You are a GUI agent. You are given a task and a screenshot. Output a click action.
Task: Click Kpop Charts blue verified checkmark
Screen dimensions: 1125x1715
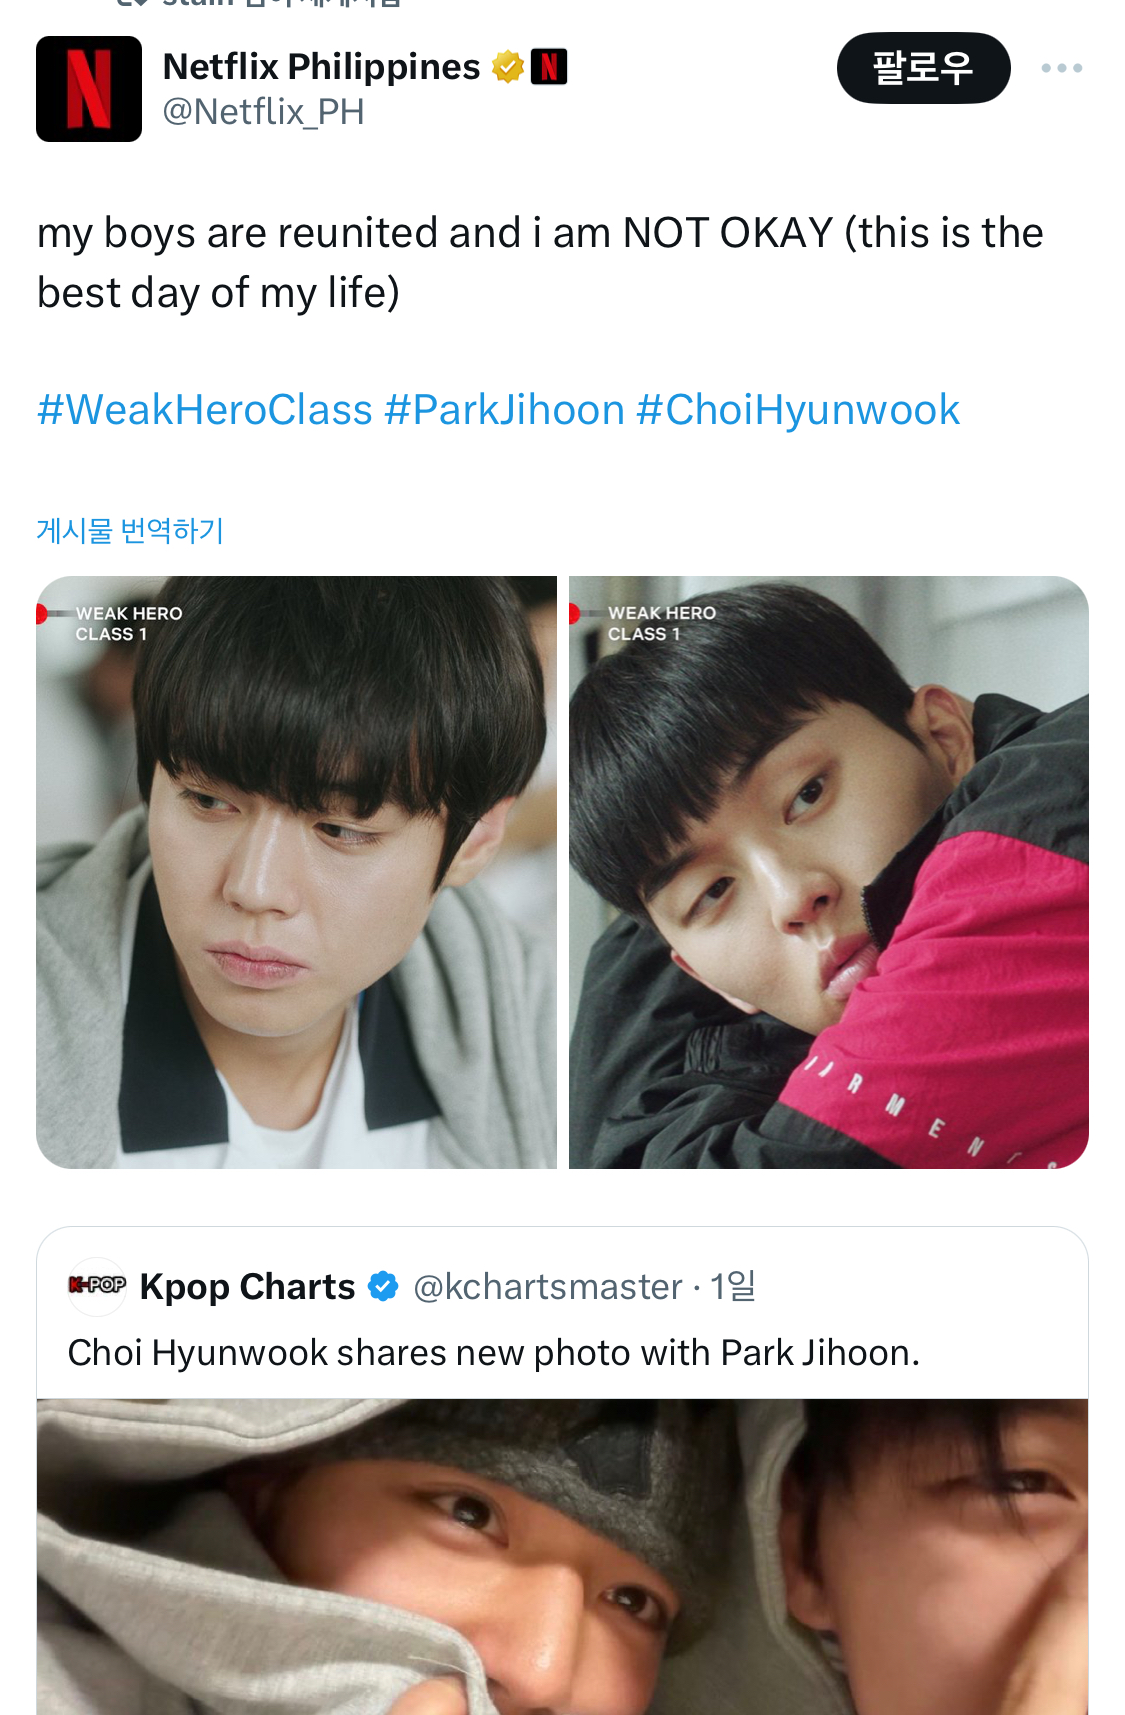383,1286
